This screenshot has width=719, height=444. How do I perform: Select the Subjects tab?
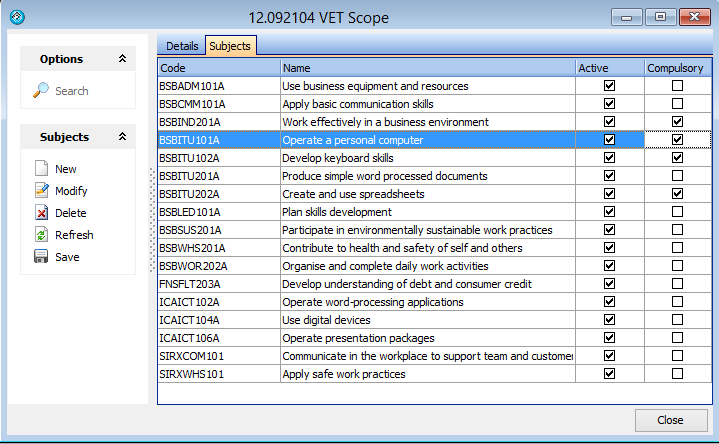(x=230, y=46)
